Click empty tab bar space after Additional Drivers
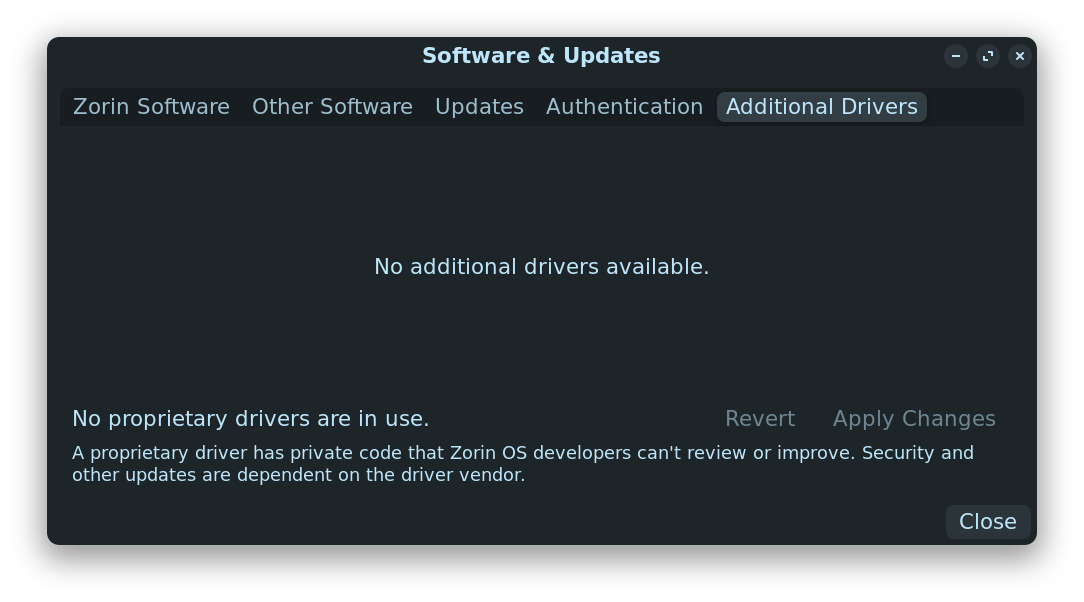Screen dimensions: 1084x602 pyautogui.click(x=975, y=107)
